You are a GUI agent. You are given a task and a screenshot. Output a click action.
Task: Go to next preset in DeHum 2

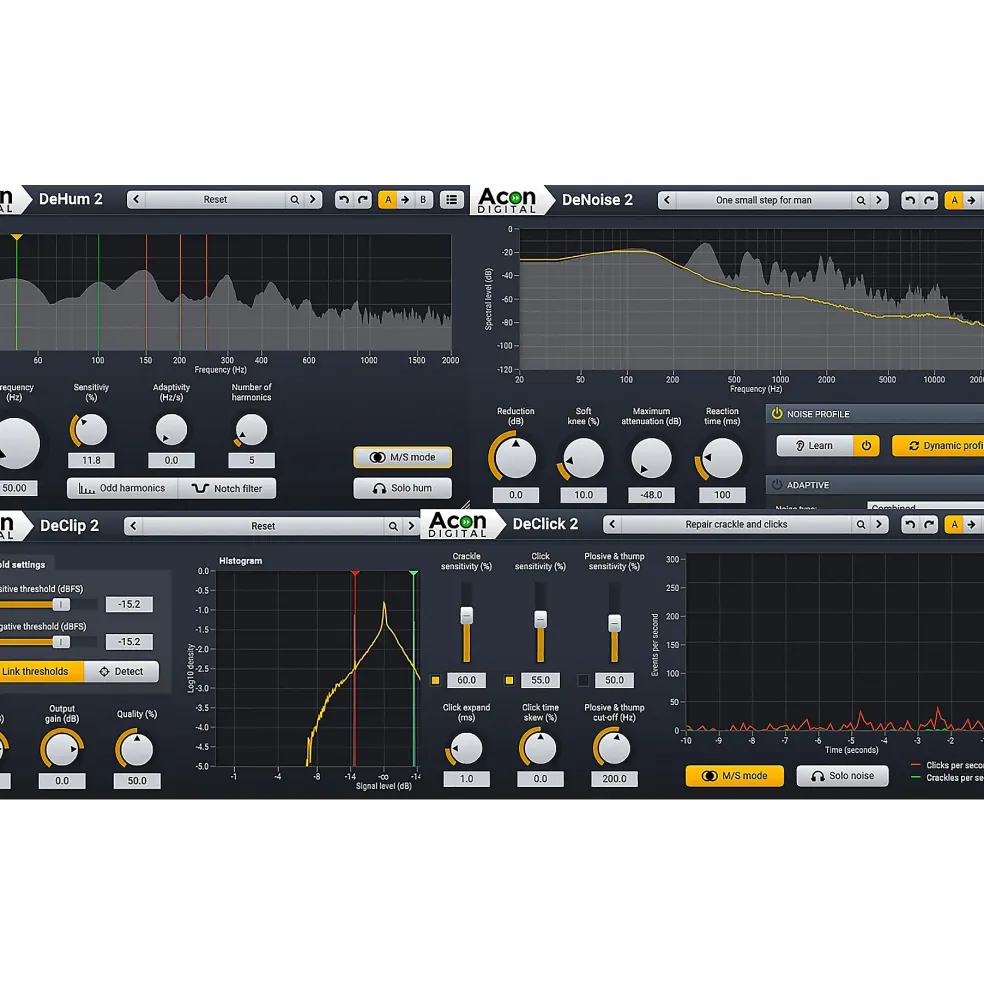pyautogui.click(x=313, y=200)
